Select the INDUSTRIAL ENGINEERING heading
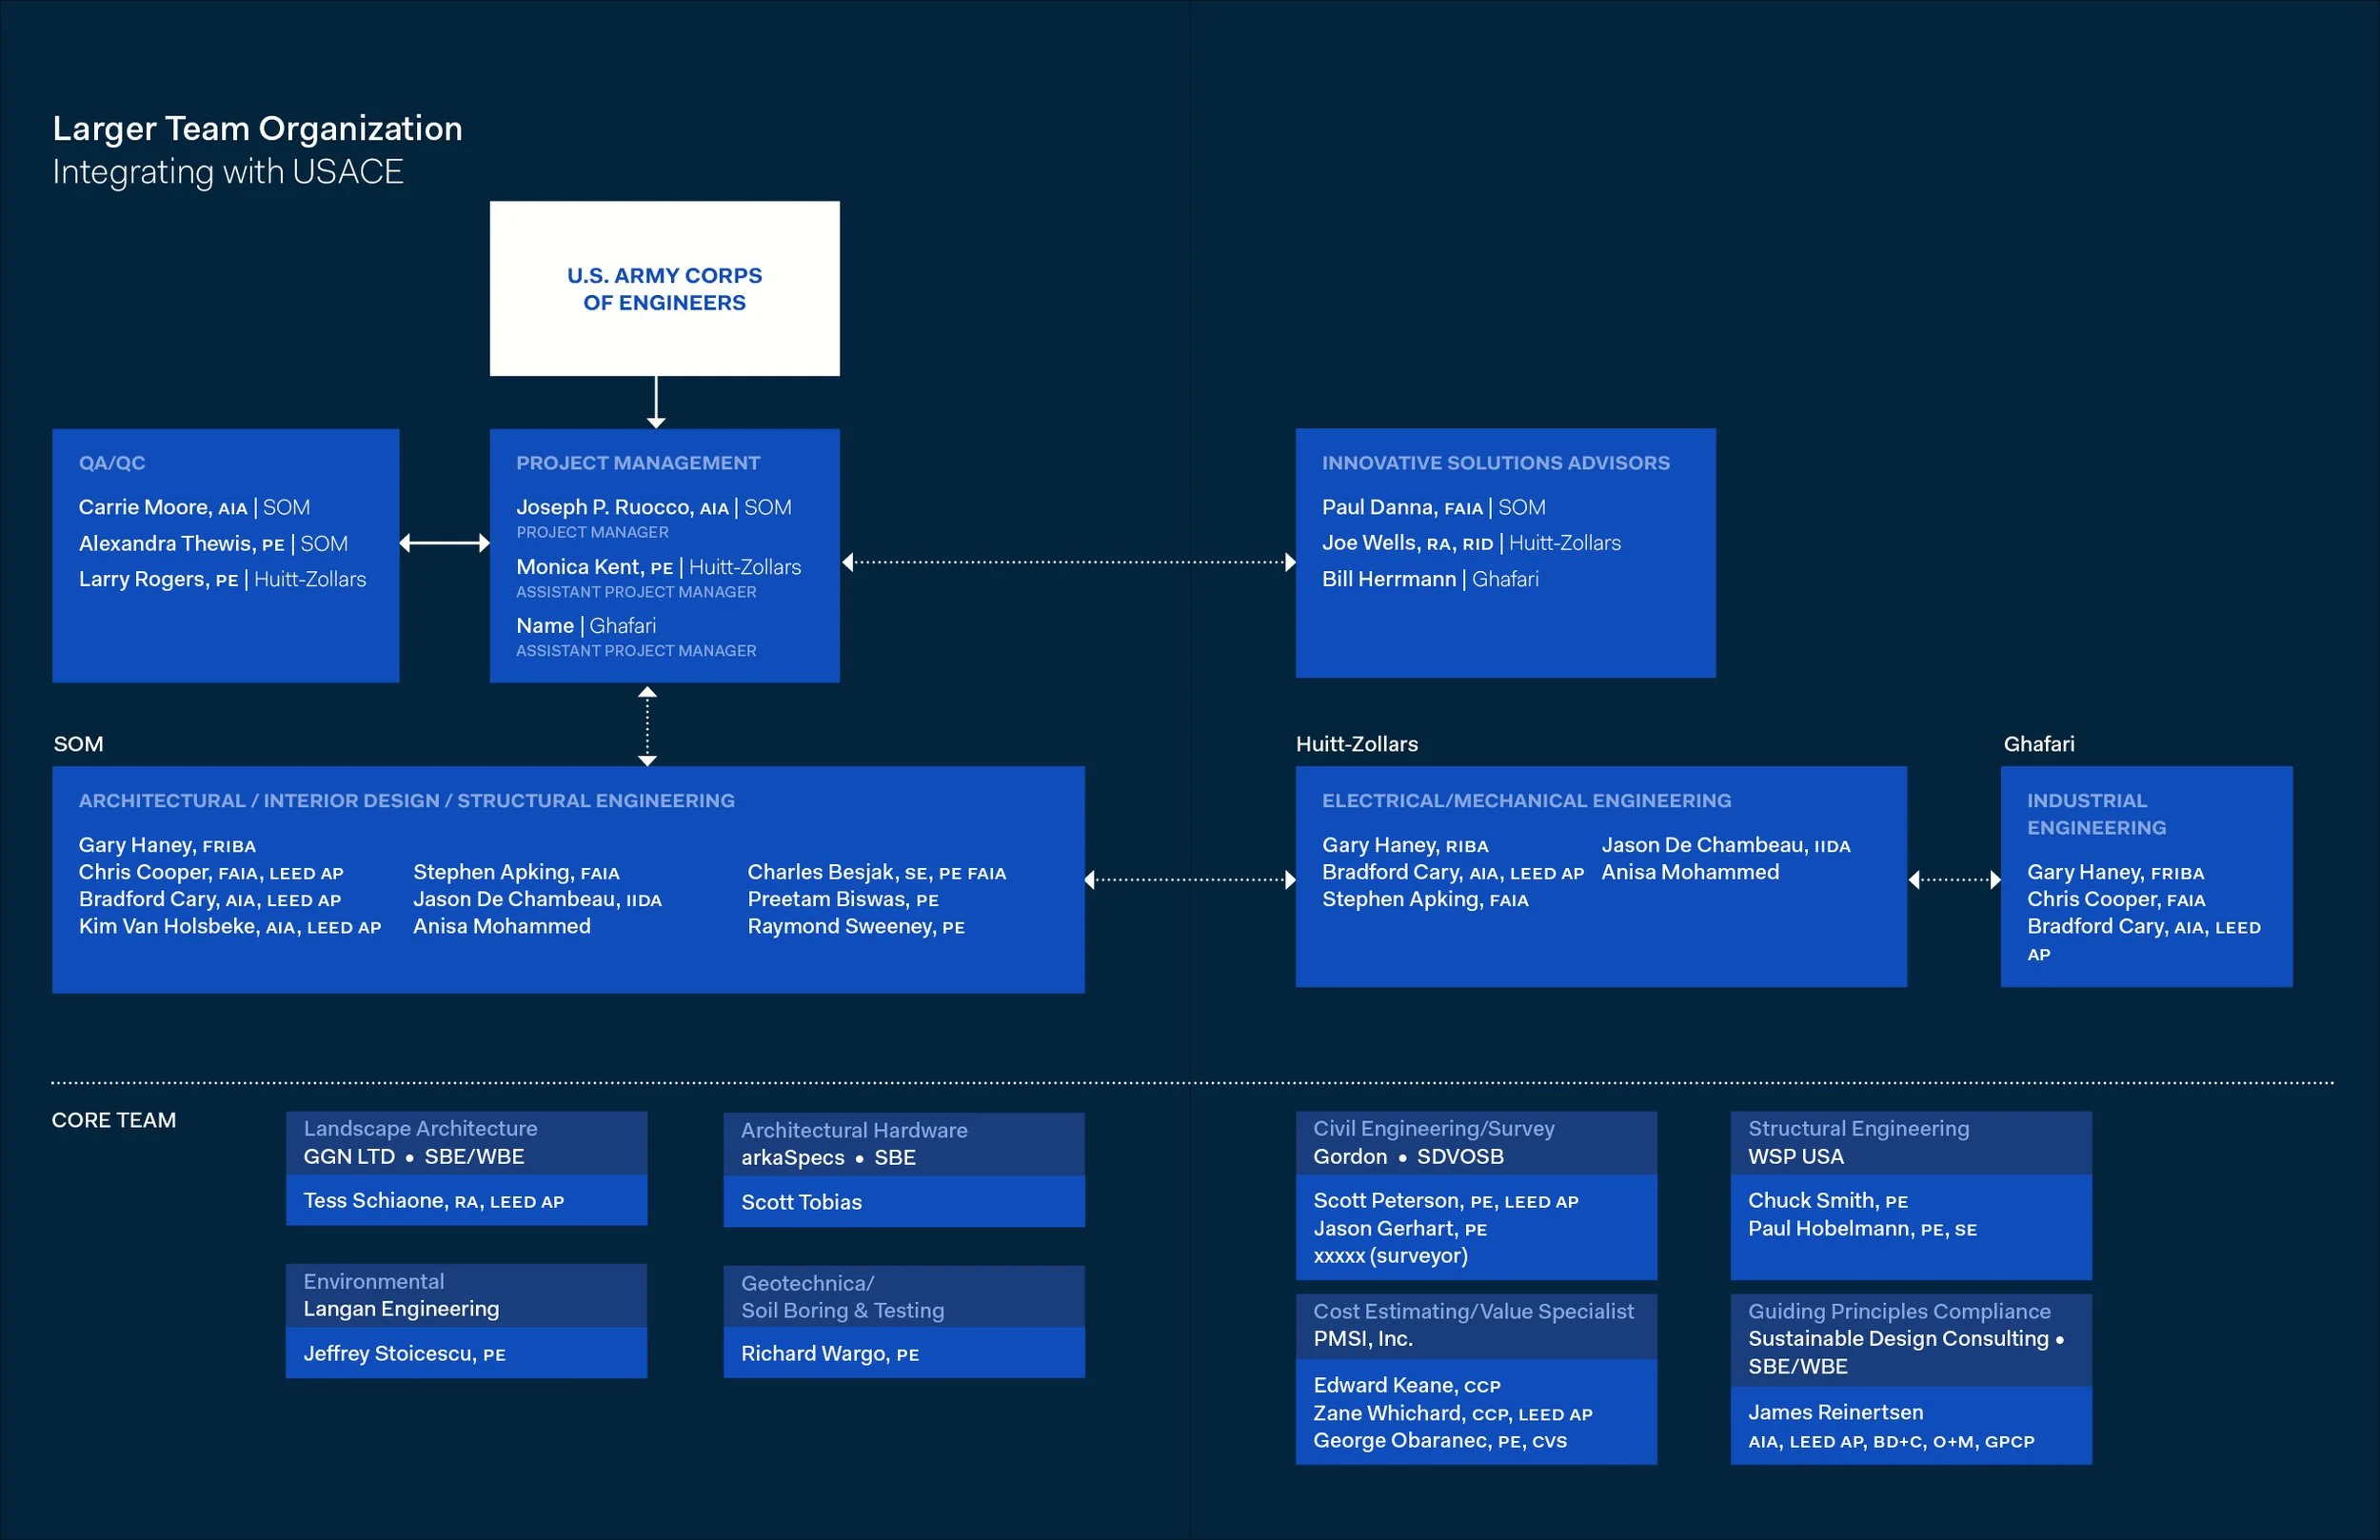Viewport: 2380px width, 1540px height. 2097,814
